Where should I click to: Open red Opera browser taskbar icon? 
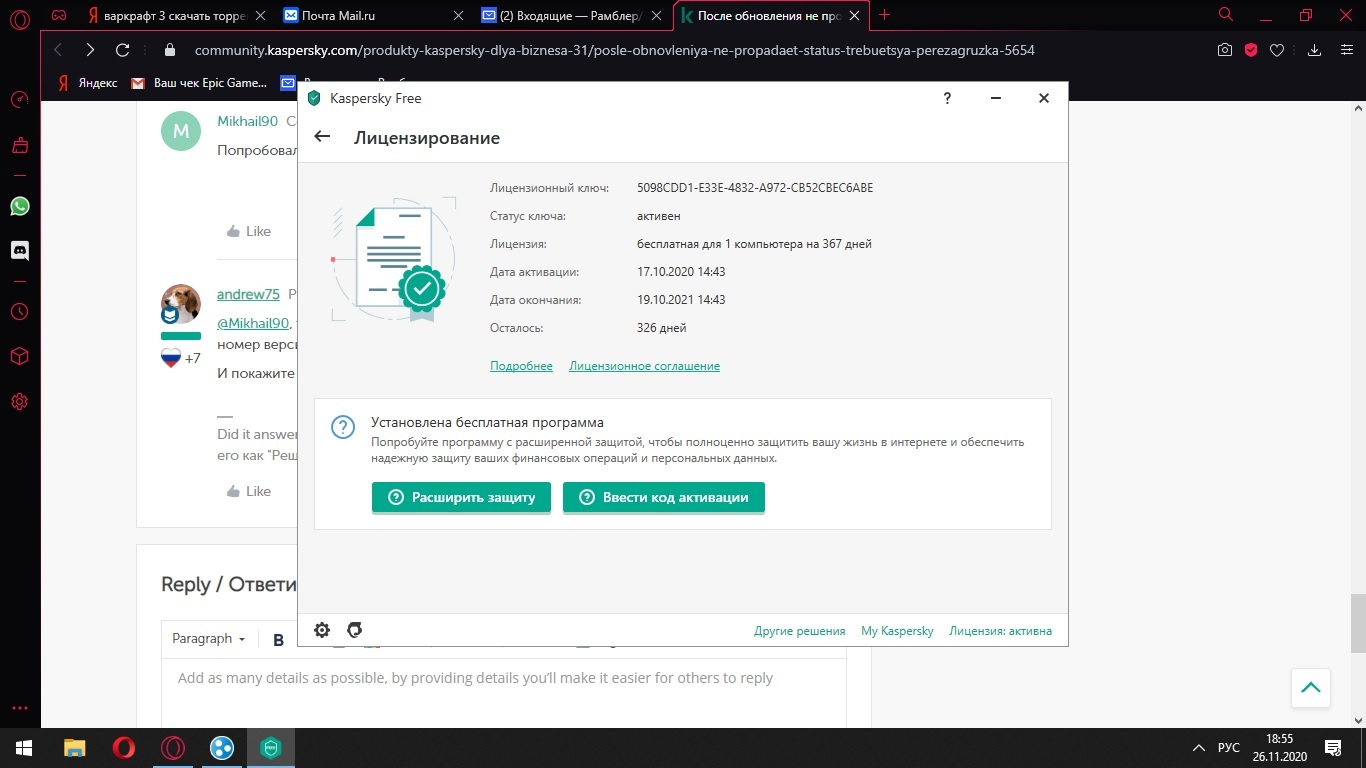pos(124,748)
